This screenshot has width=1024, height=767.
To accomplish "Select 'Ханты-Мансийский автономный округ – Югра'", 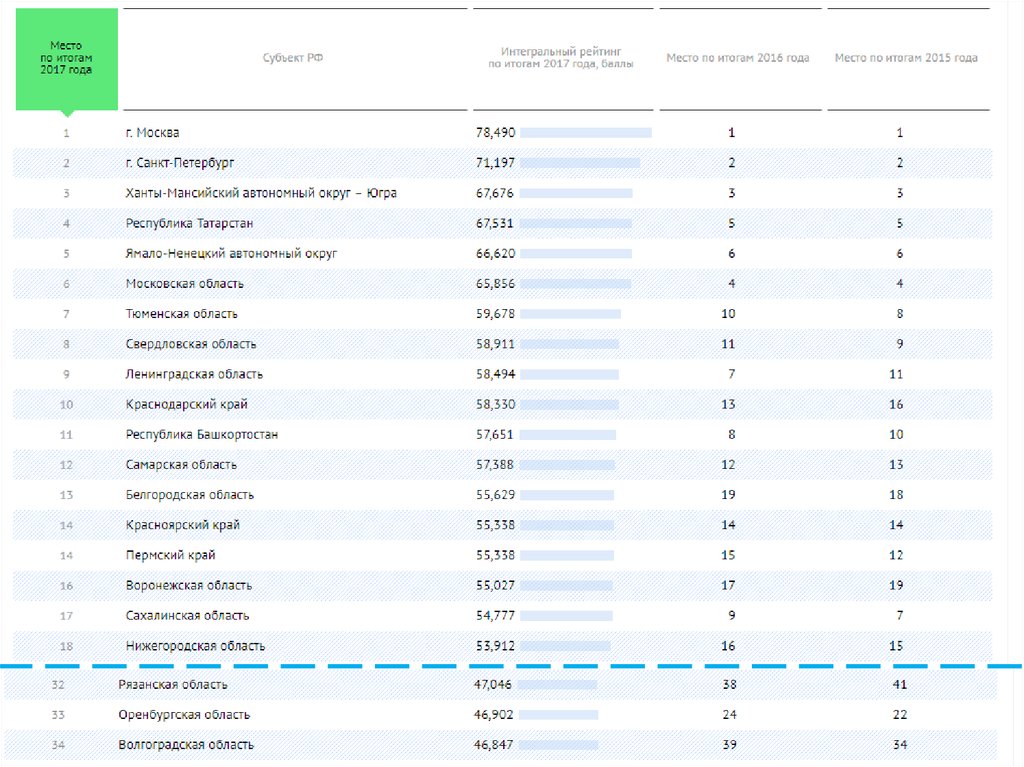I will [x=260, y=193].
